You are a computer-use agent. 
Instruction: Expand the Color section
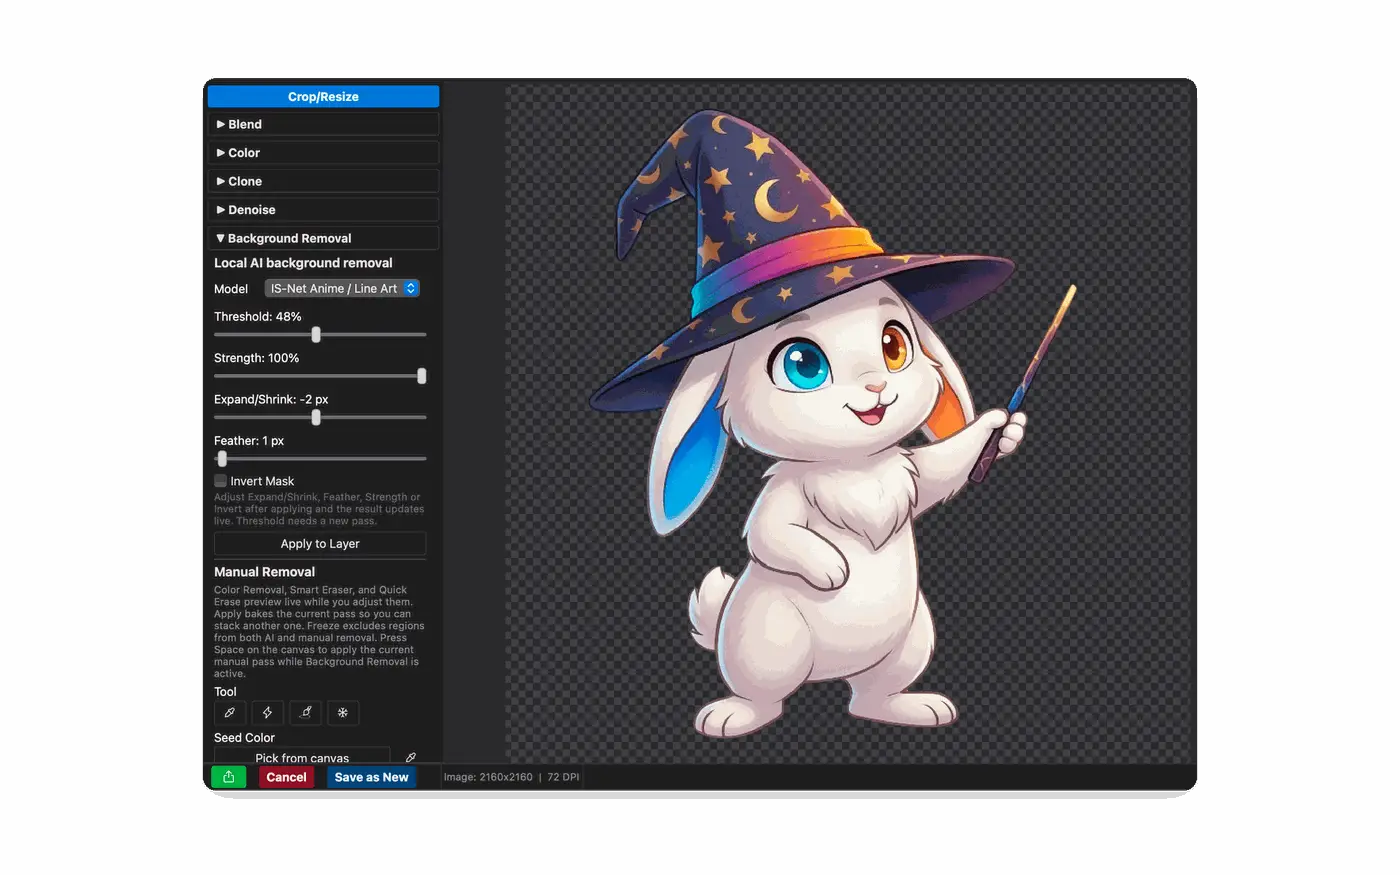323,153
